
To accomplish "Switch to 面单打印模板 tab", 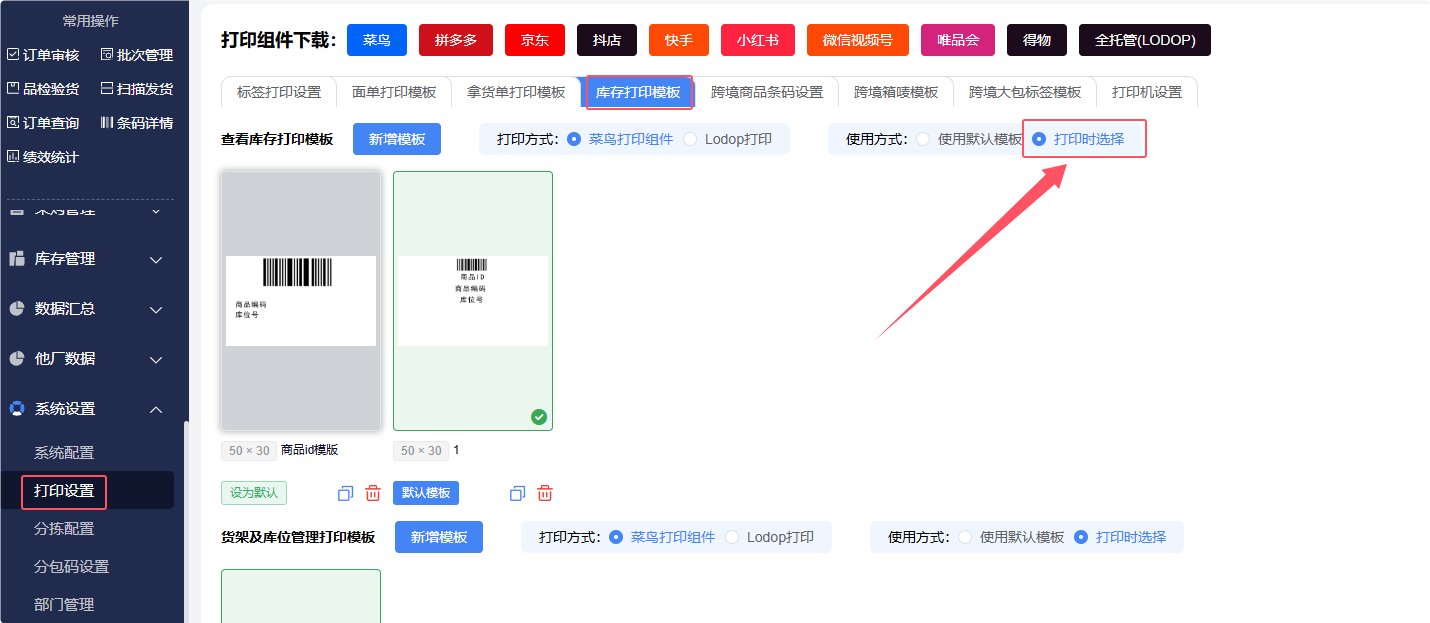I will 394,92.
